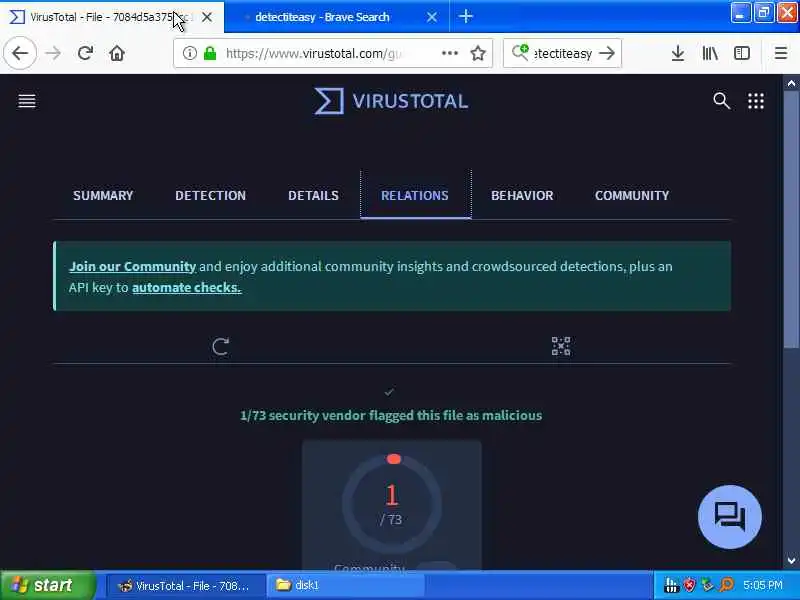Open page actions three-dots menu
Image resolution: width=800 pixels, height=600 pixels.
[x=449, y=53]
